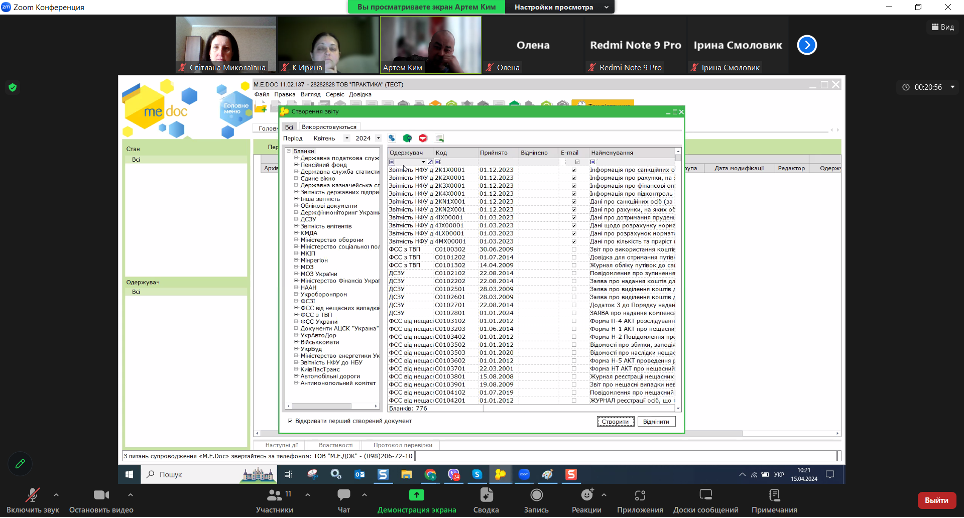Switch to the Всі tab in Створення звіту
964x518 pixels.
pos(289,127)
